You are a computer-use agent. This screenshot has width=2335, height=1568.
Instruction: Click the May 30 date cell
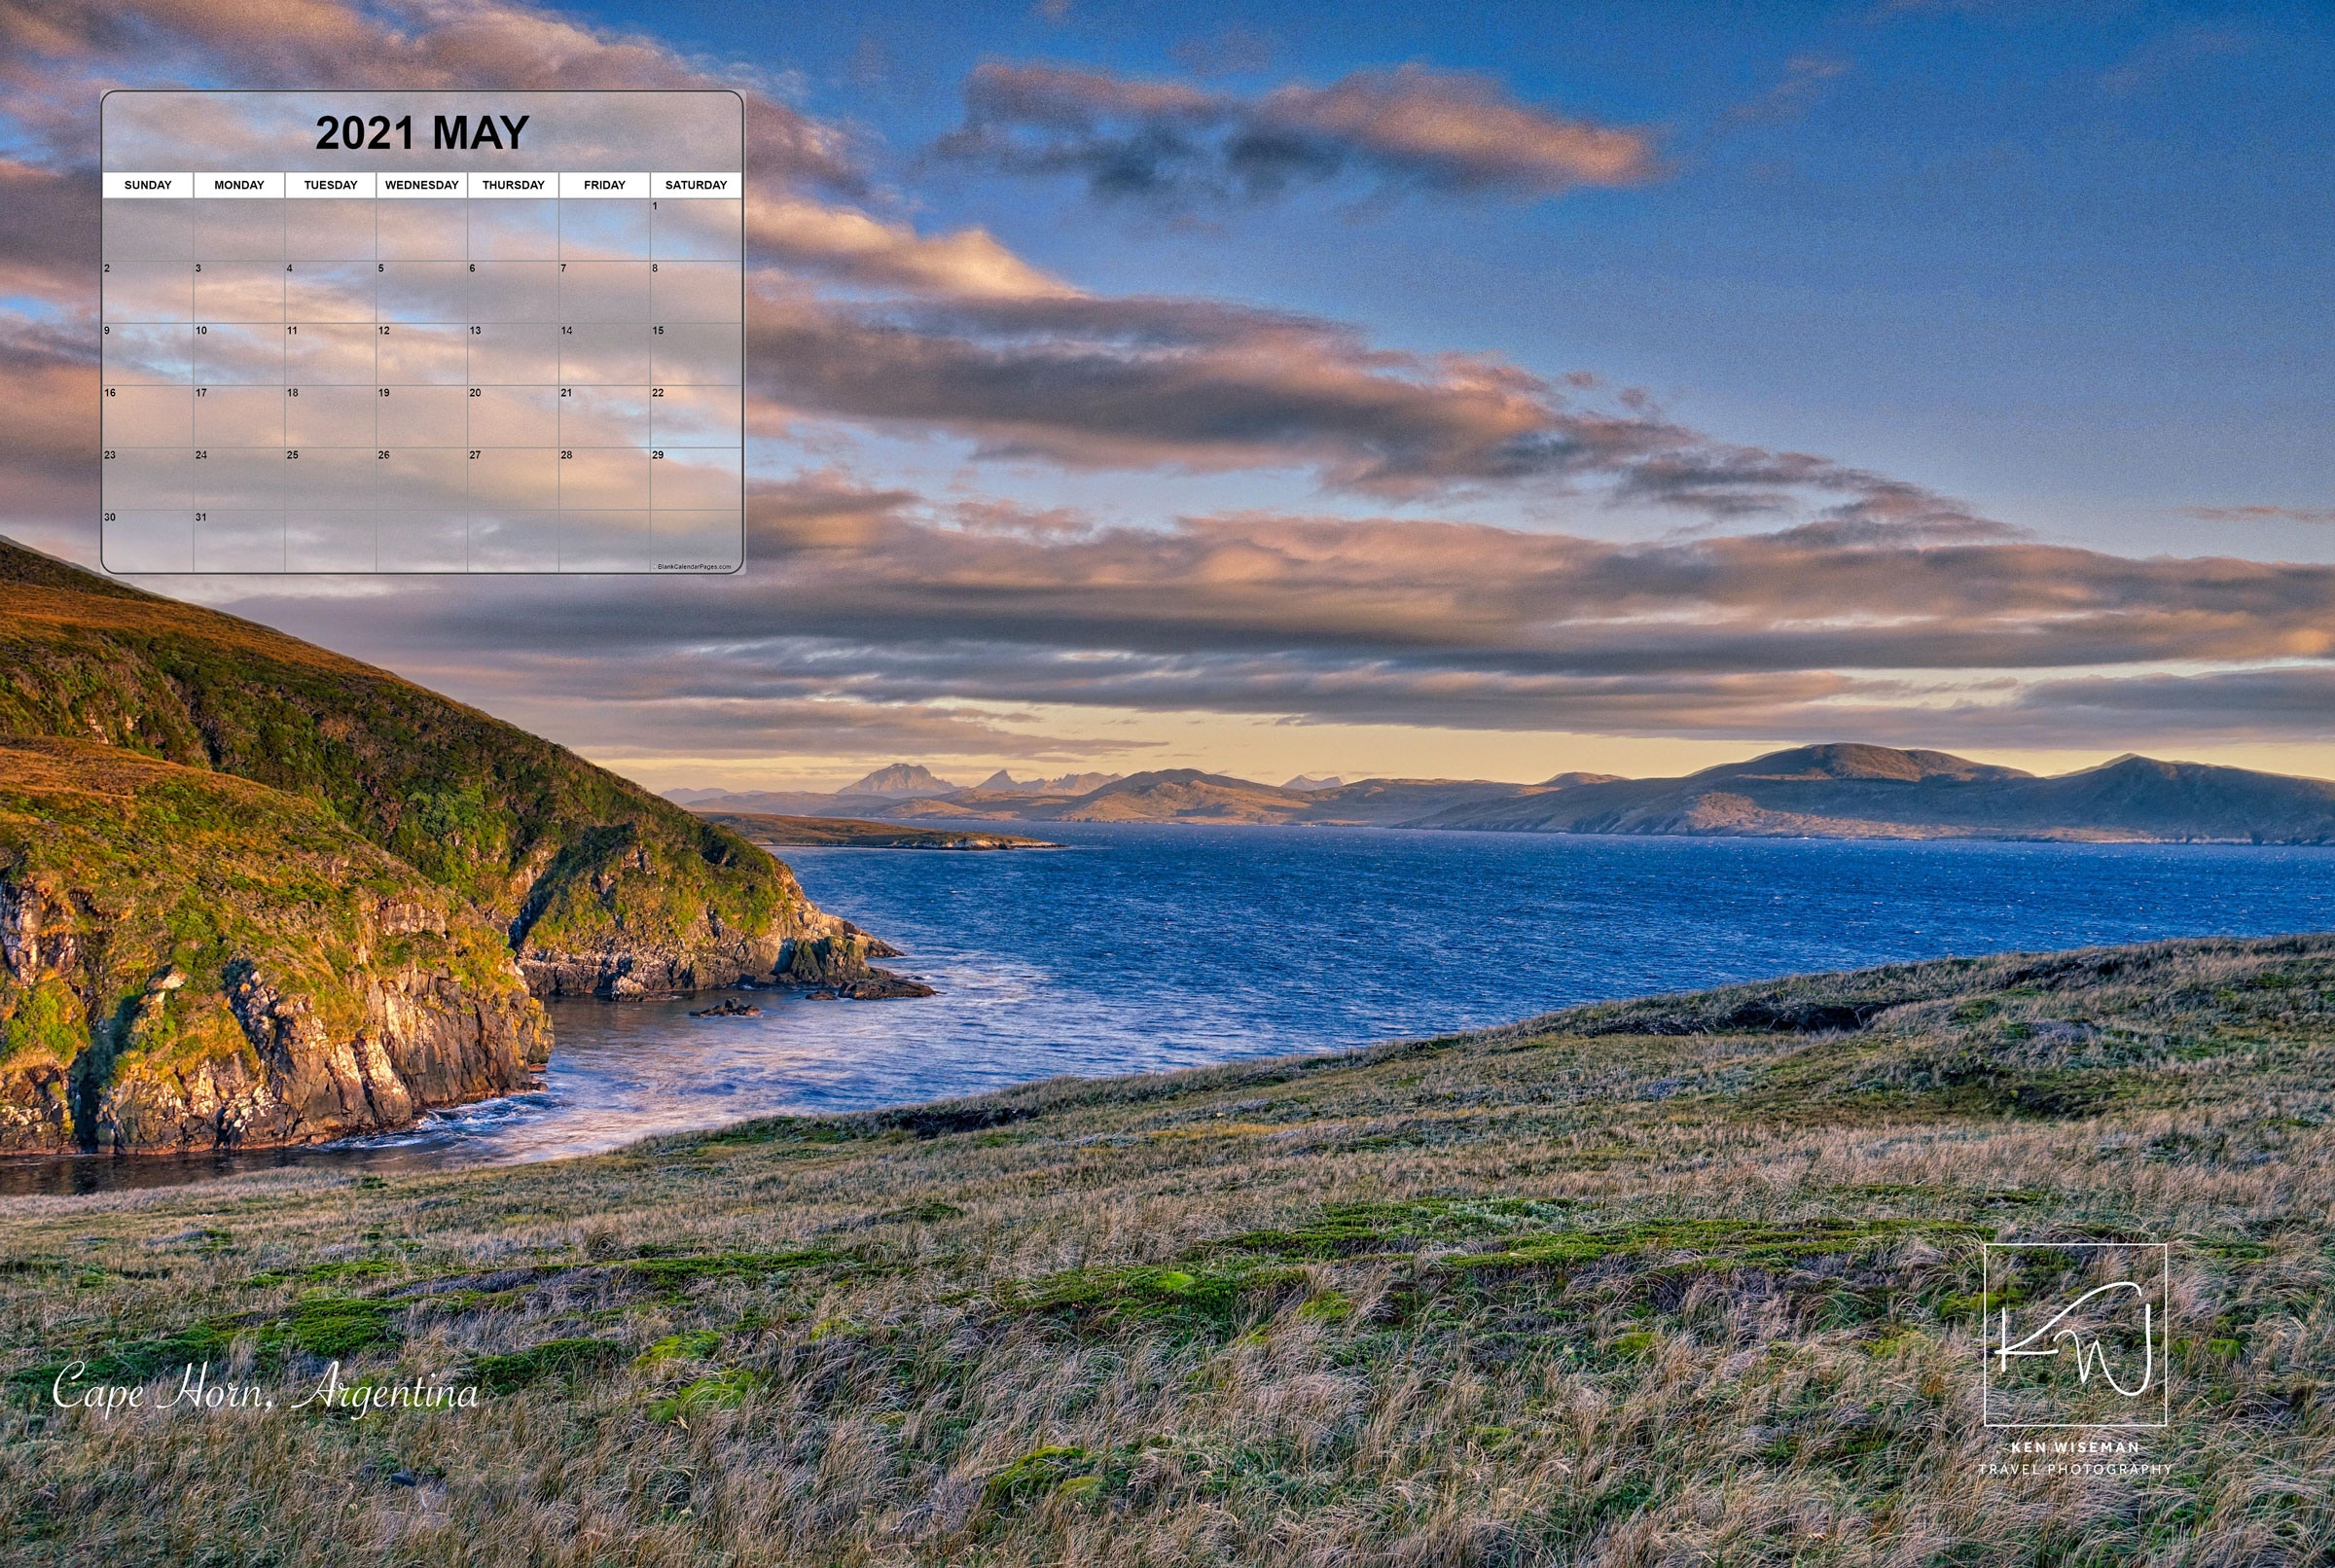(147, 541)
